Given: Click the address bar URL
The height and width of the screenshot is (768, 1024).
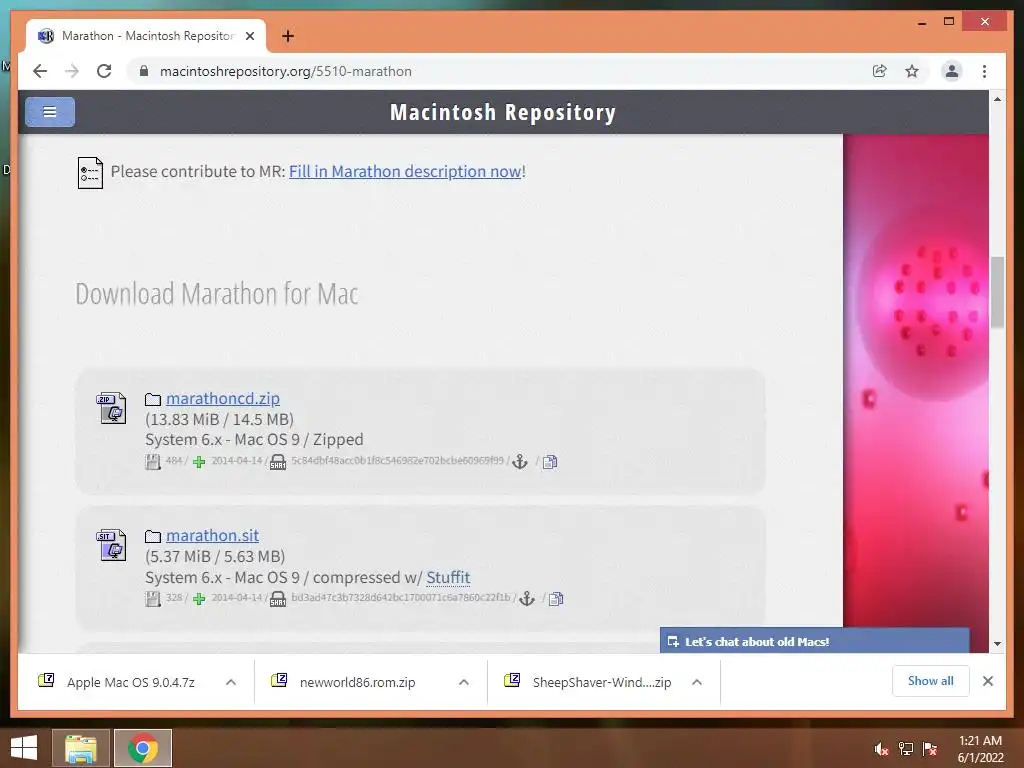Looking at the screenshot, I should tap(286, 71).
